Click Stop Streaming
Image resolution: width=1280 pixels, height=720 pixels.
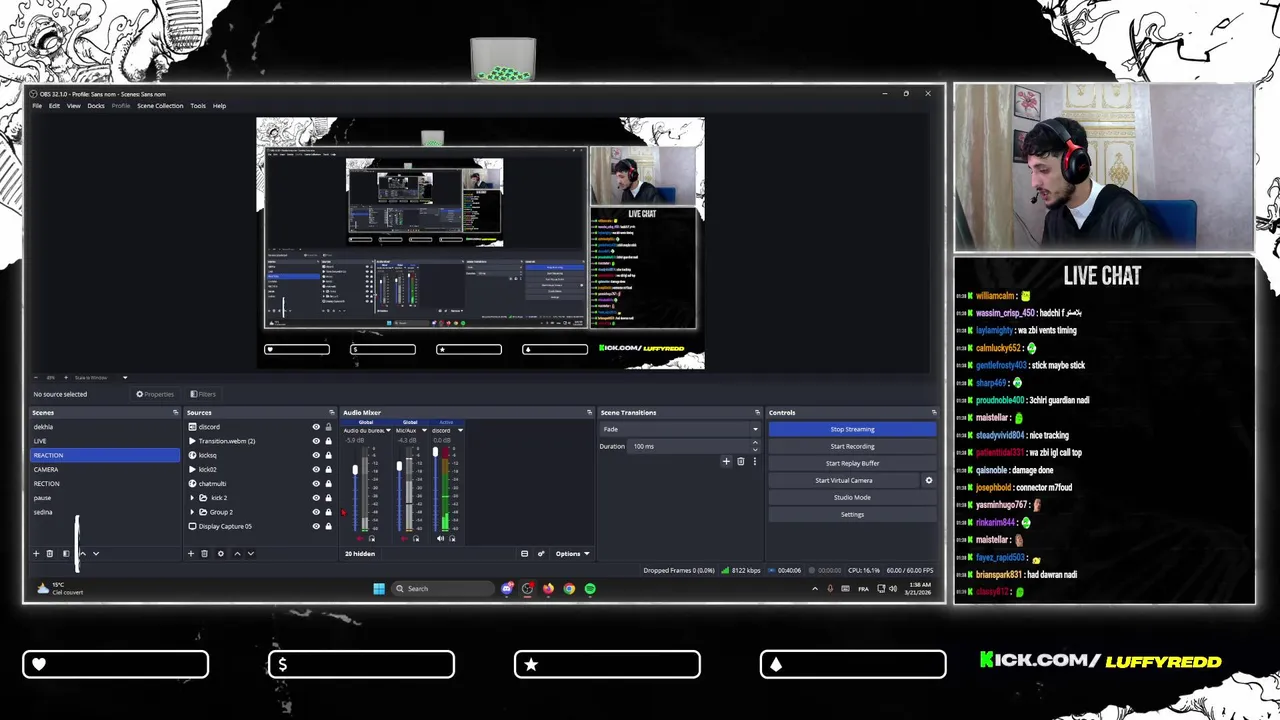click(x=852, y=429)
